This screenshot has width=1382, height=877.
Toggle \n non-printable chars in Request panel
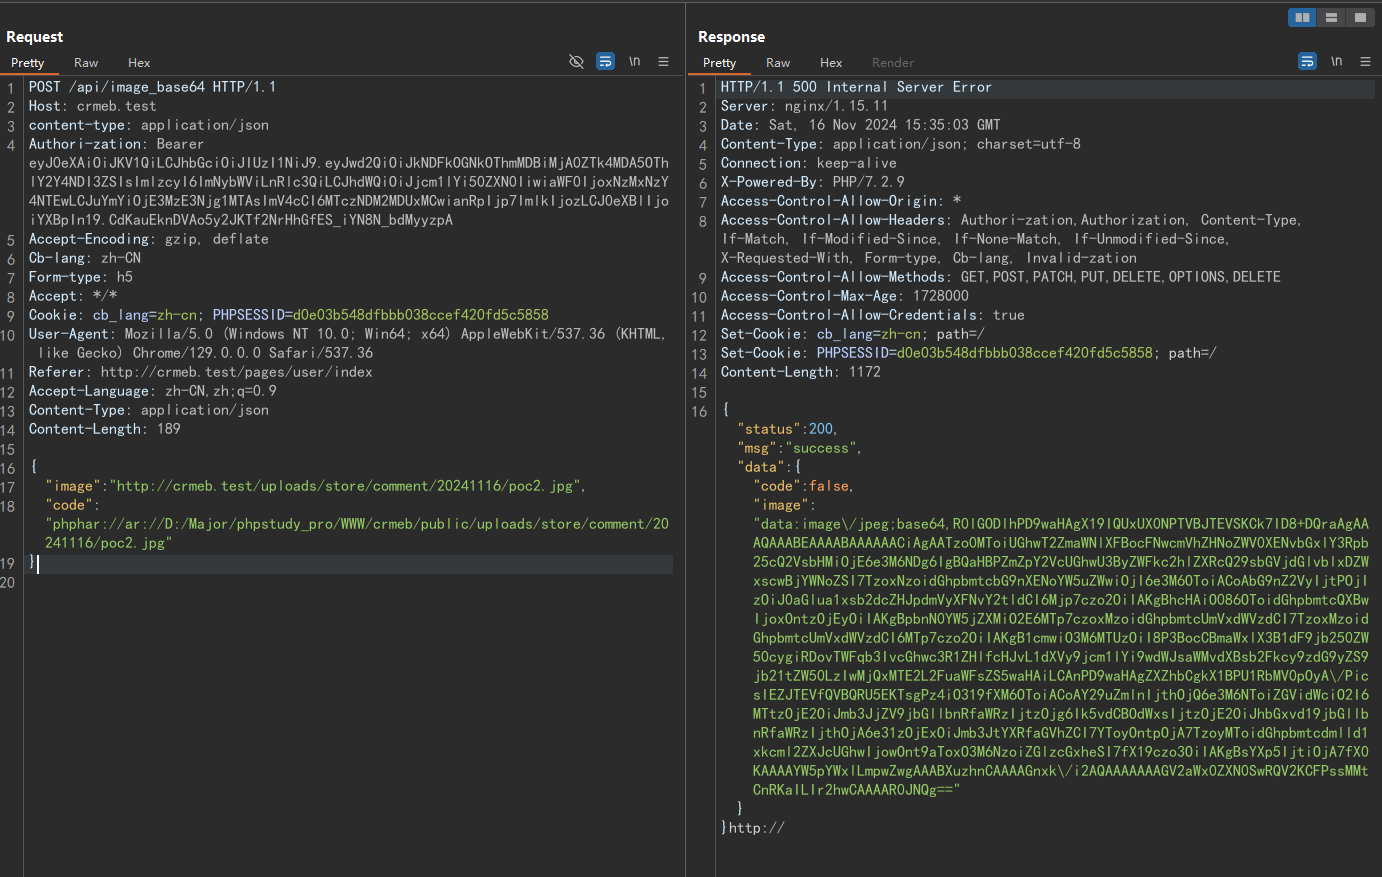coord(634,61)
